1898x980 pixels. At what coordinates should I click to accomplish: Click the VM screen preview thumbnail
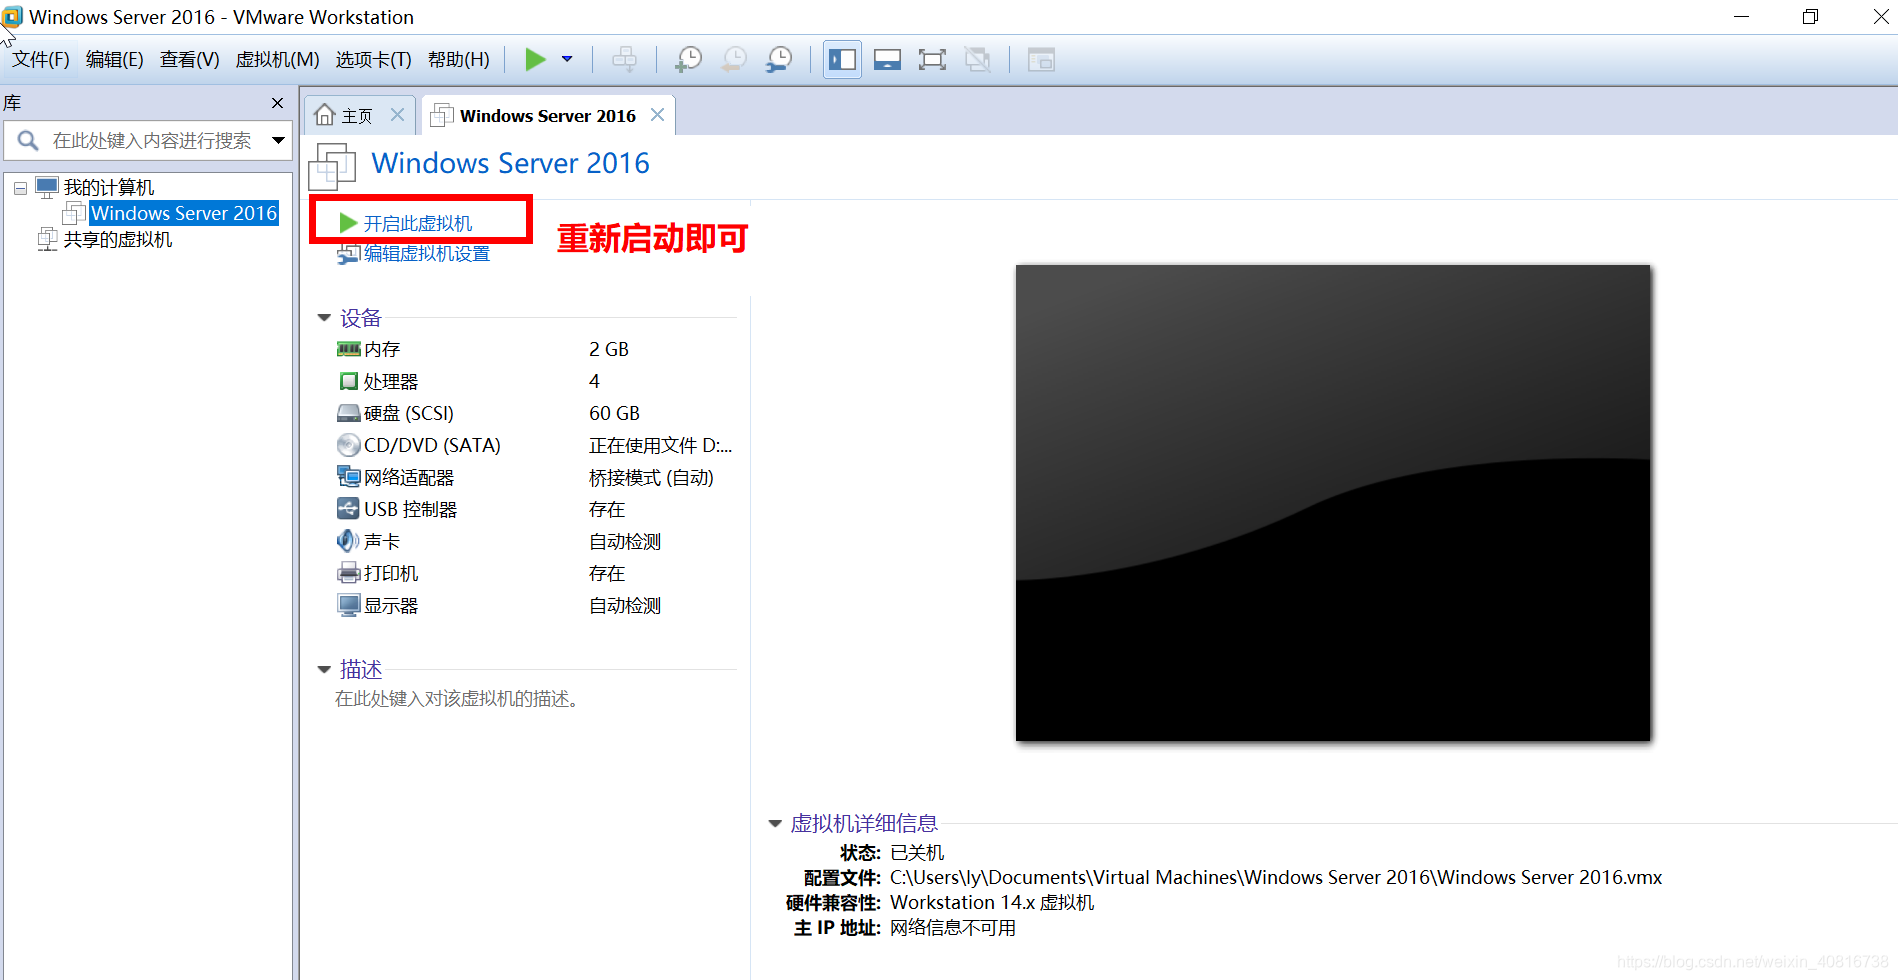(1333, 503)
